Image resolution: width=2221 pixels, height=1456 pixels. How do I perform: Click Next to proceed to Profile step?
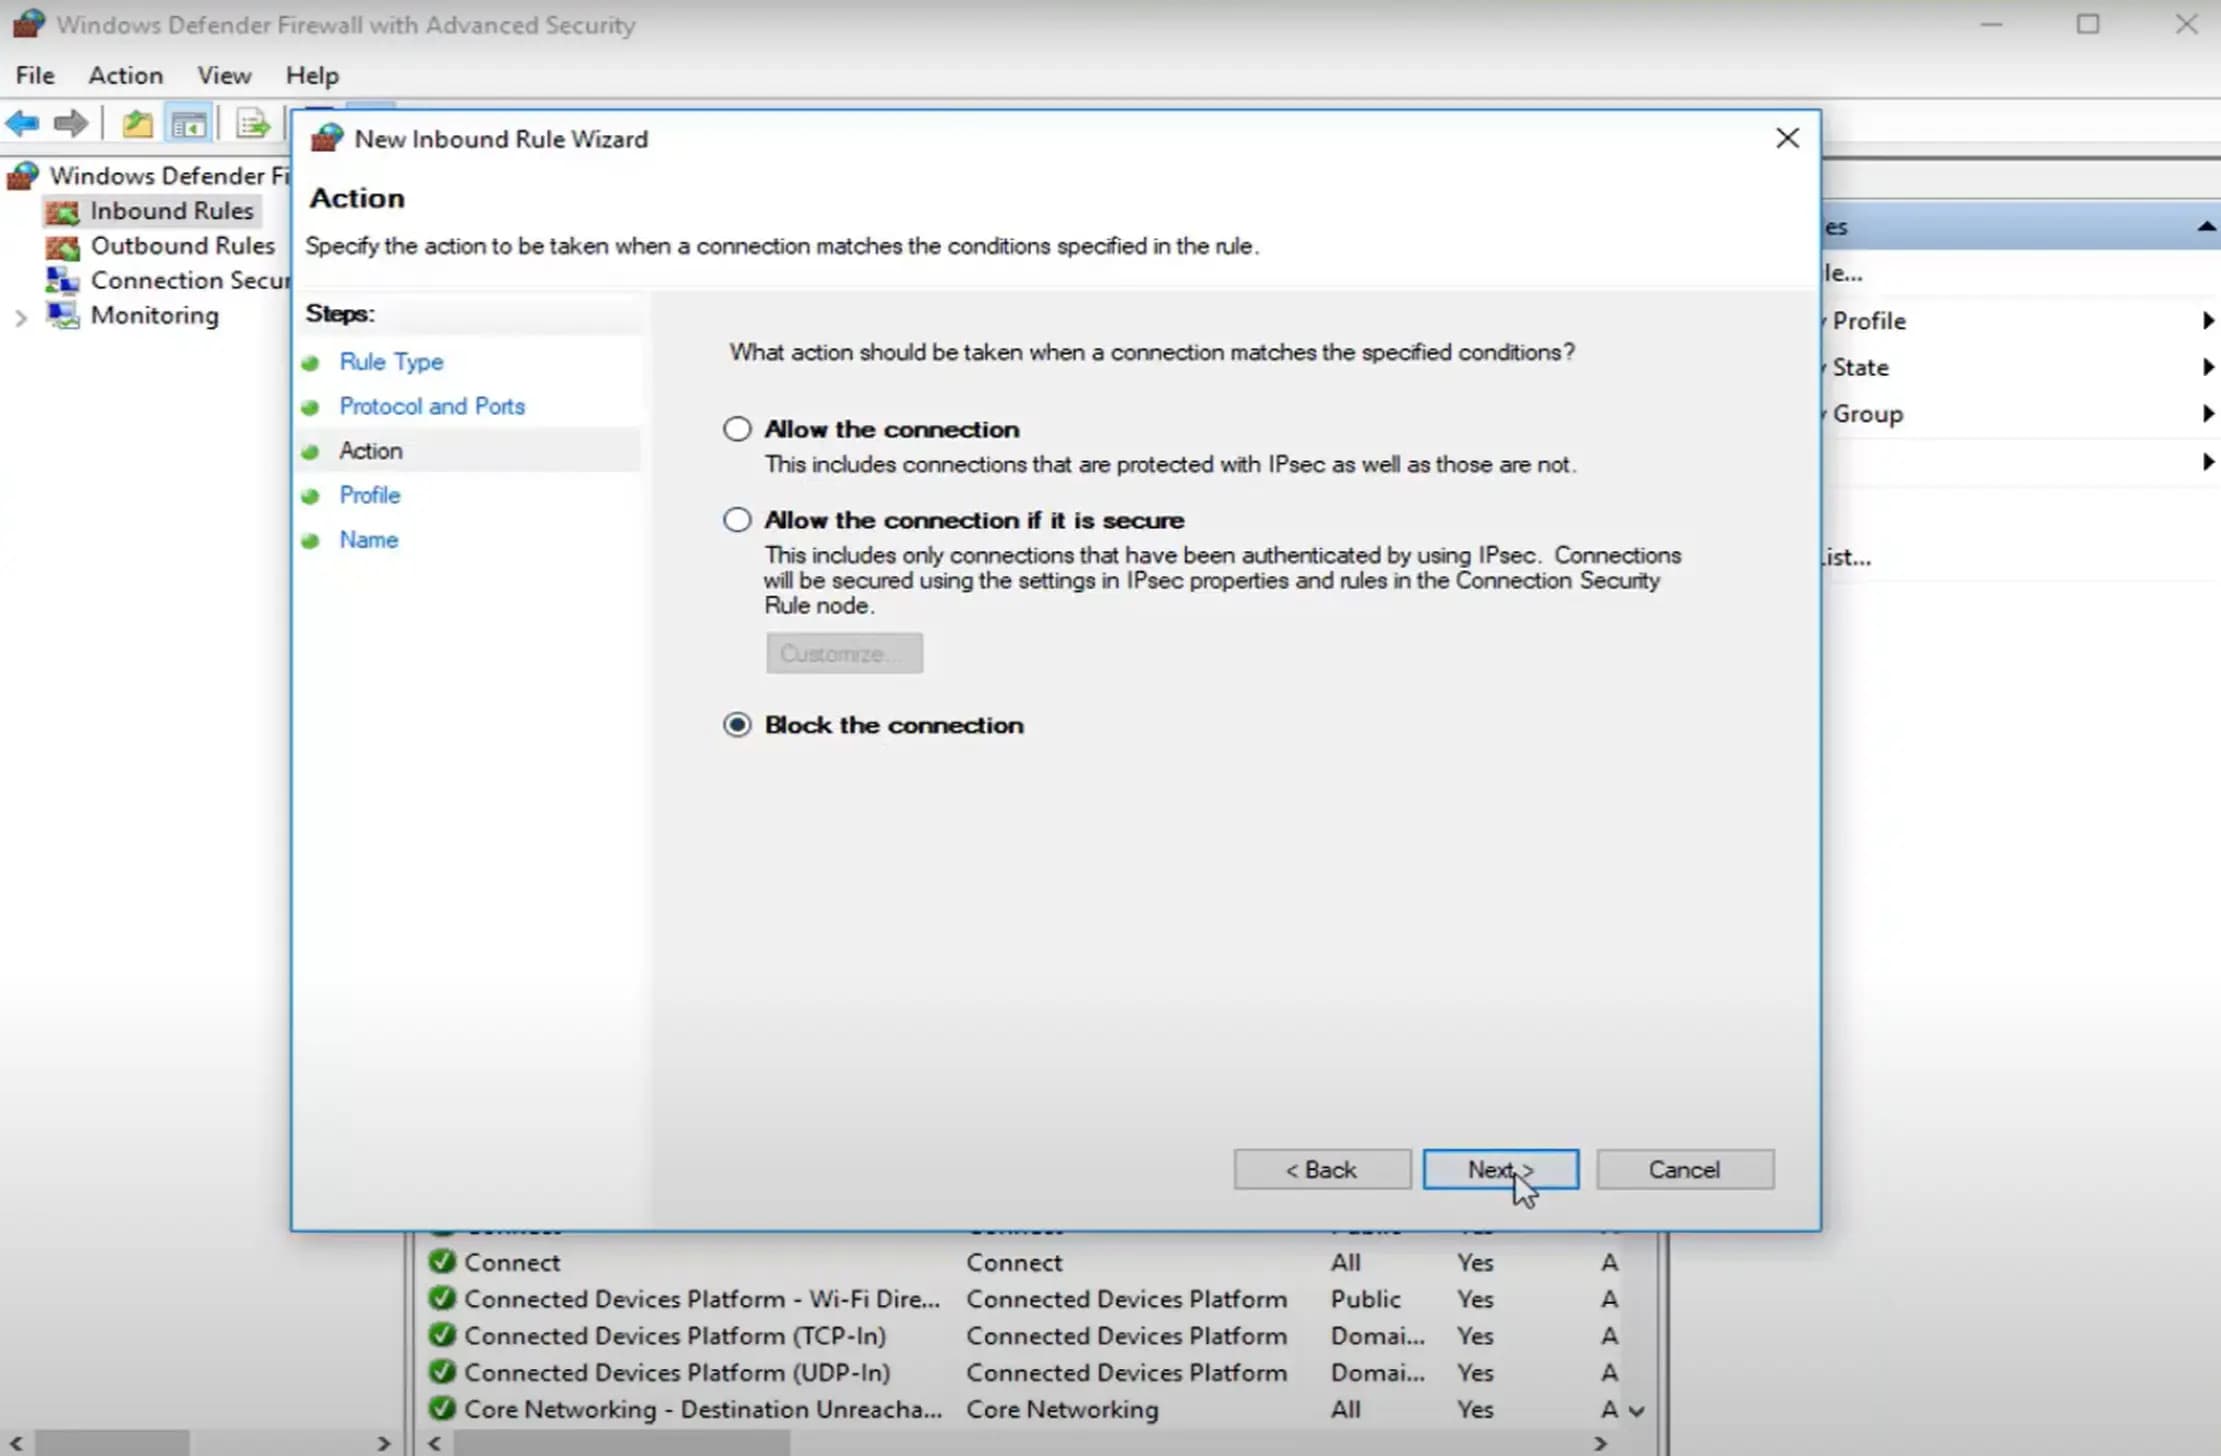click(1500, 1170)
